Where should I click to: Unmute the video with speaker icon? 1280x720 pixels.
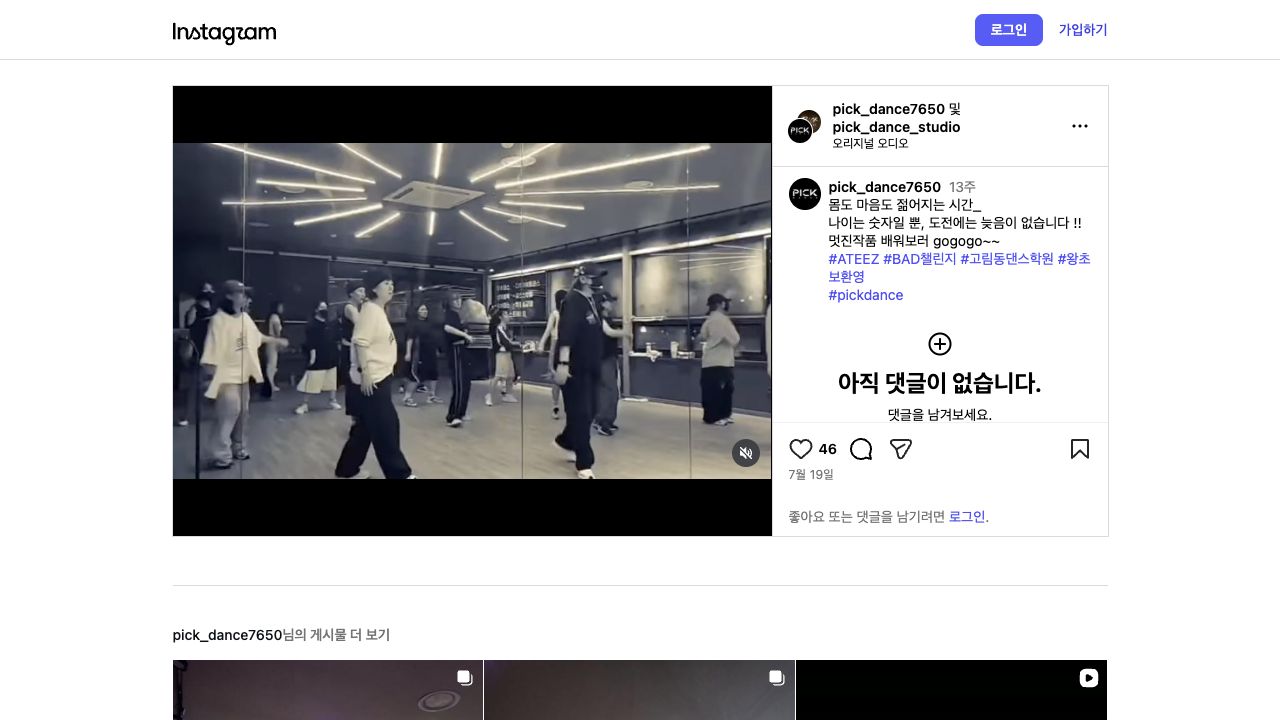pyautogui.click(x=746, y=453)
